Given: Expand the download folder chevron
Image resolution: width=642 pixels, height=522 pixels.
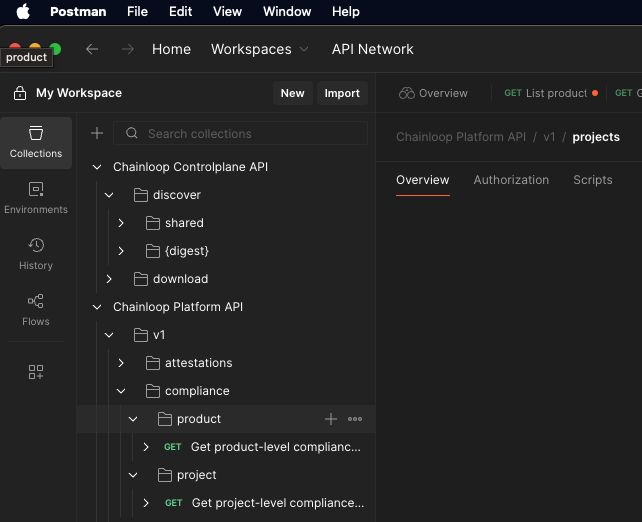Looking at the screenshot, I should [109, 279].
